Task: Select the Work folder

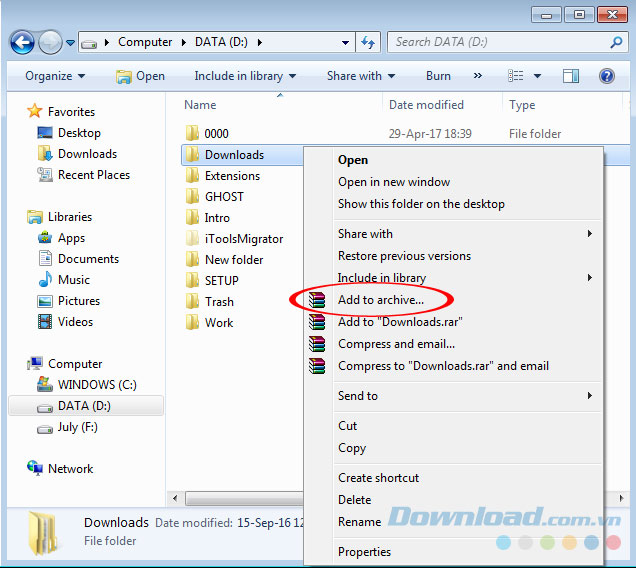Action: click(209, 323)
